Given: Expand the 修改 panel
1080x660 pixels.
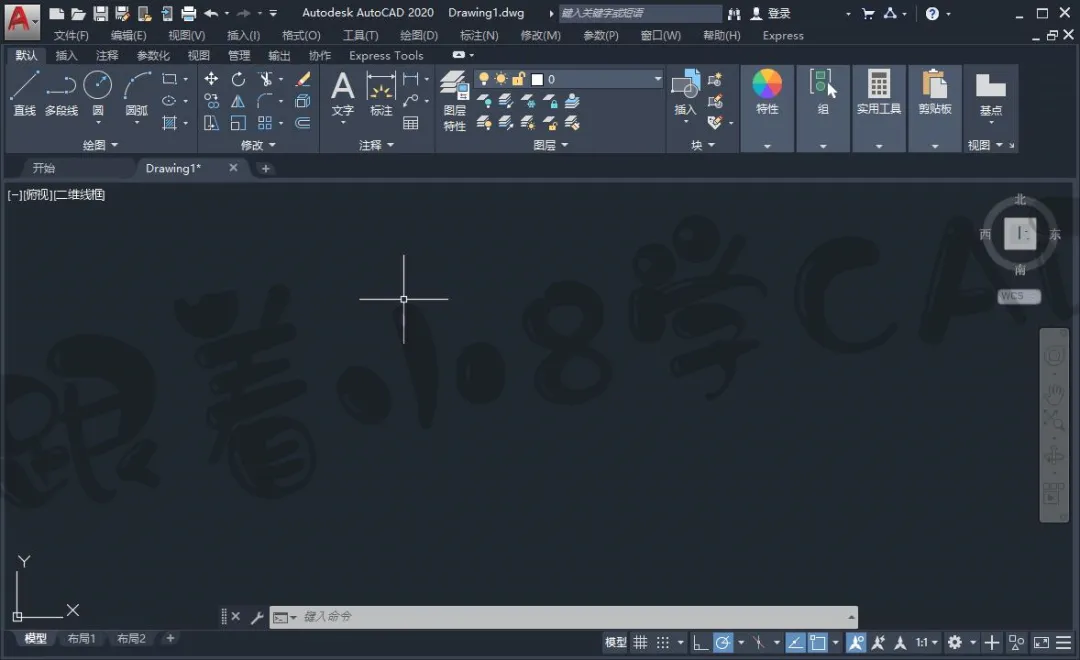Looking at the screenshot, I should click(x=258, y=145).
